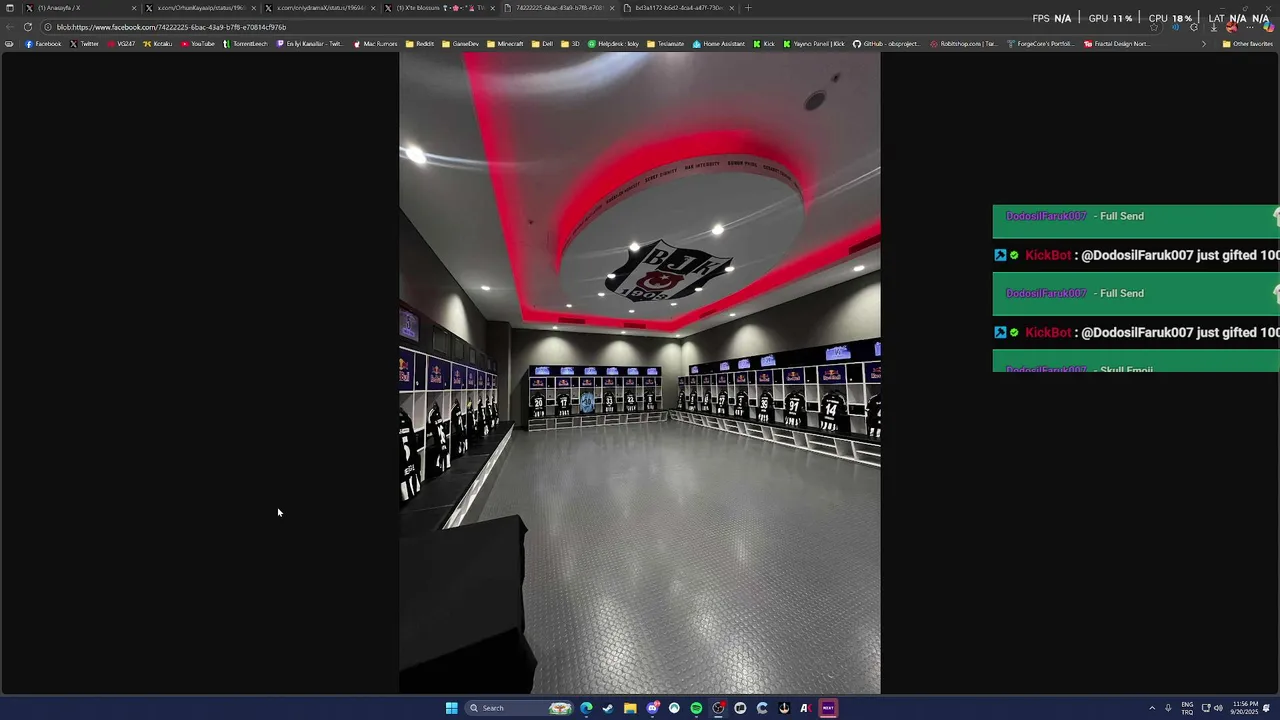
Task: Reload the current page
Action: (28, 27)
